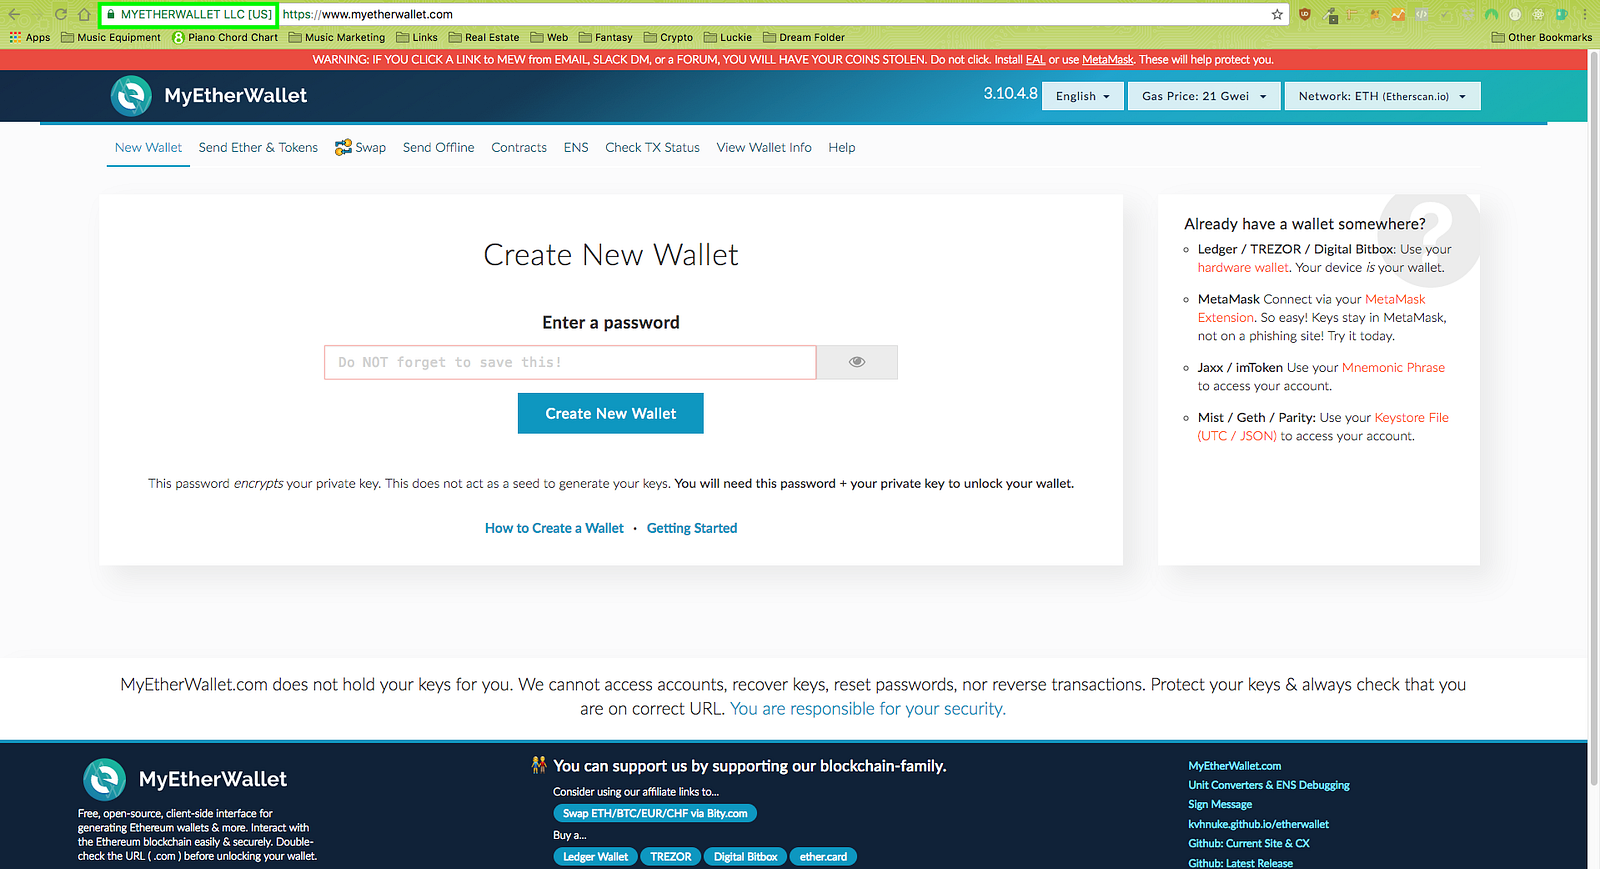Open the green arch extension icon

(1491, 15)
